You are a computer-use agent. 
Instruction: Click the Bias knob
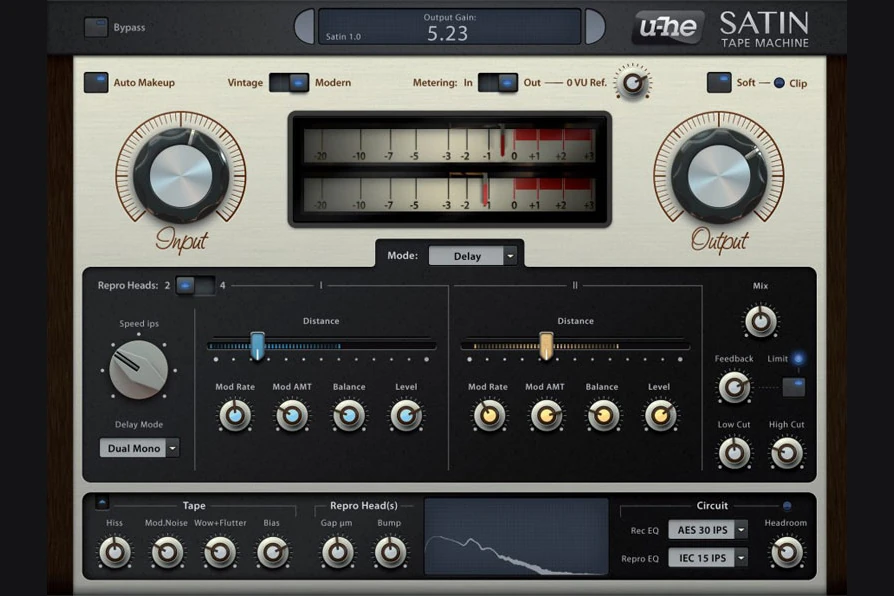click(273, 552)
